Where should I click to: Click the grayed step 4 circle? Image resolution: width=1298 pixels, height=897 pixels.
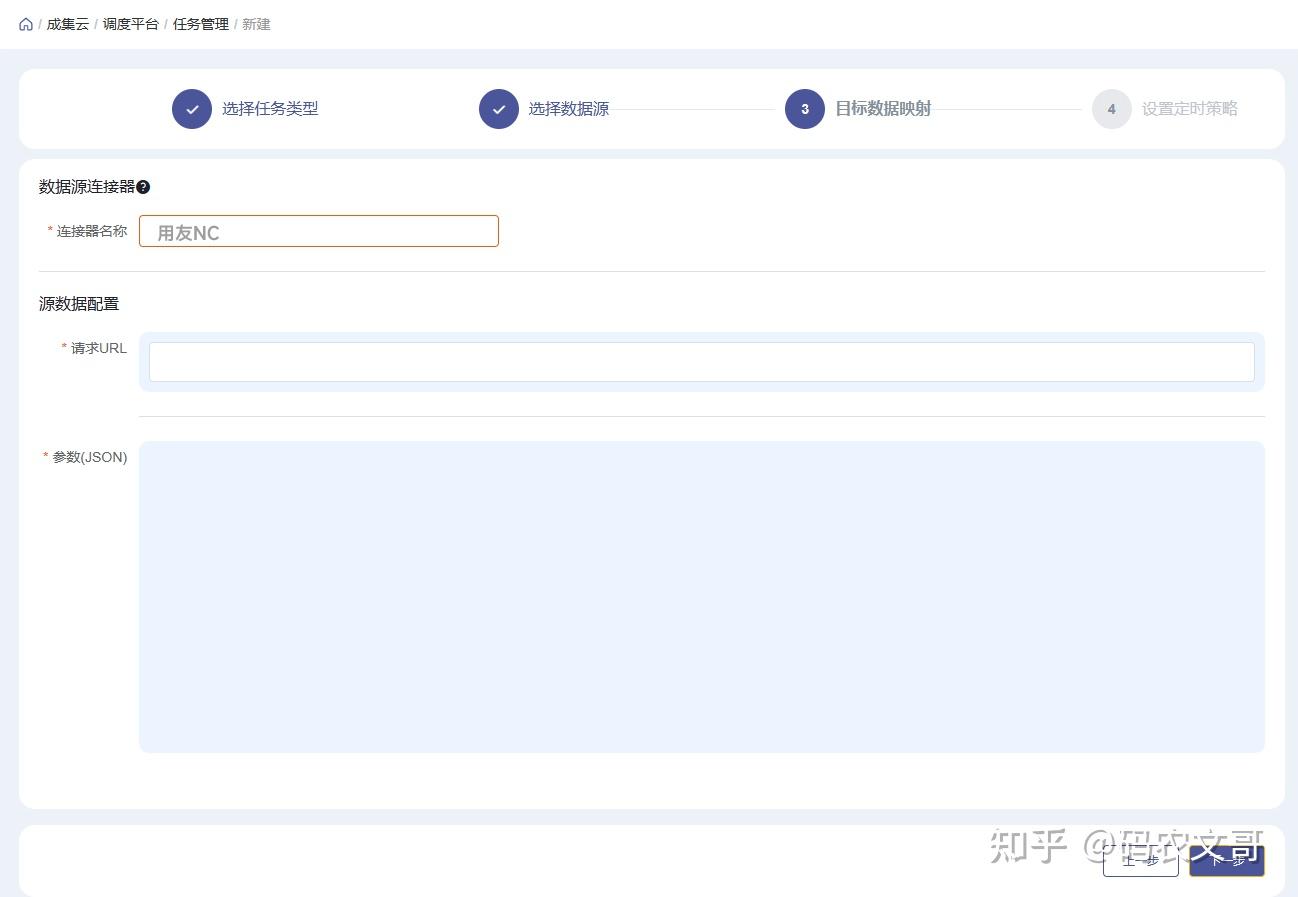[1111, 109]
